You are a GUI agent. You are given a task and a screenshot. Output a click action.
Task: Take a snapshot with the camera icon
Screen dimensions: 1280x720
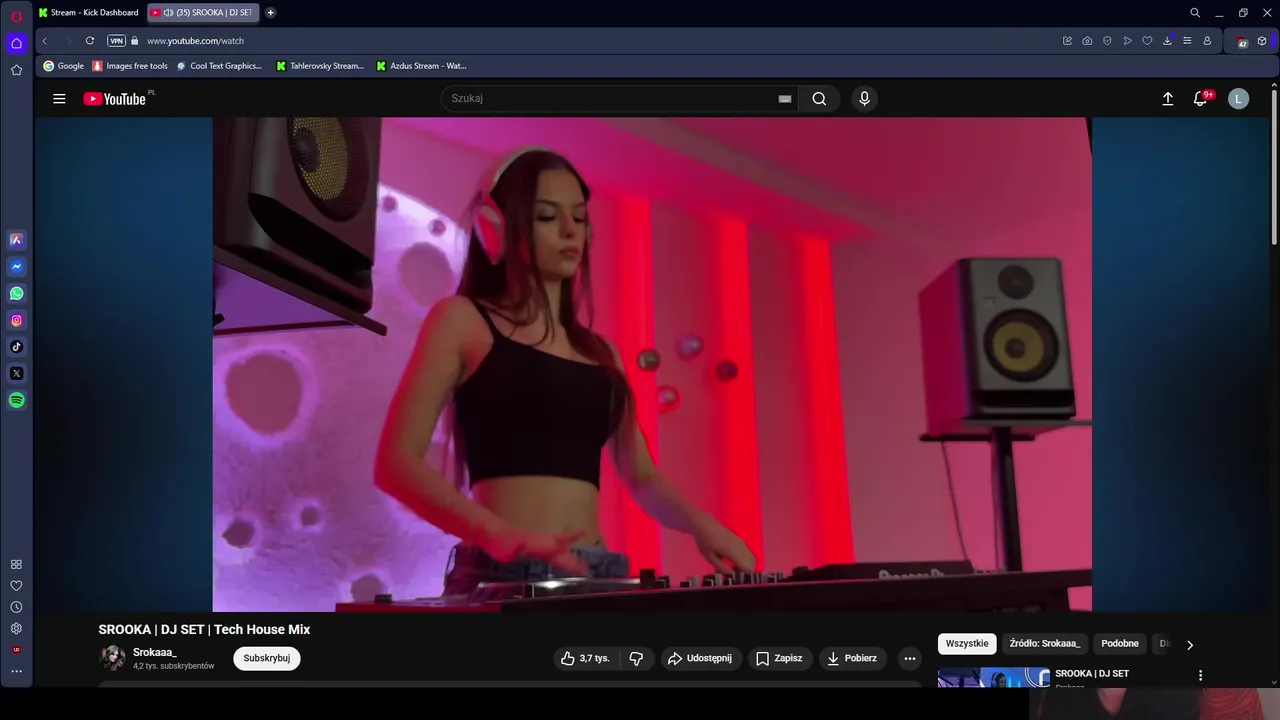point(1087,41)
